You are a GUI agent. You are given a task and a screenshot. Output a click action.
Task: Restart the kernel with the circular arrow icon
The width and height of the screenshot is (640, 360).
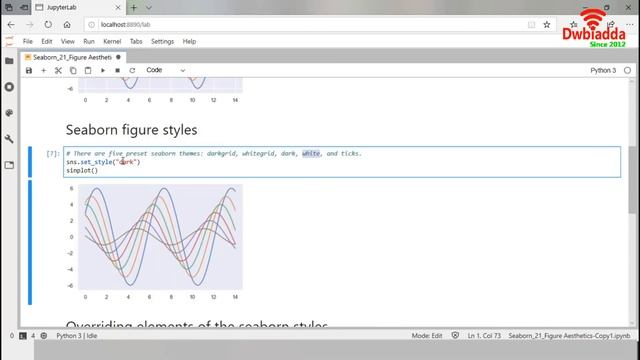[132, 70]
